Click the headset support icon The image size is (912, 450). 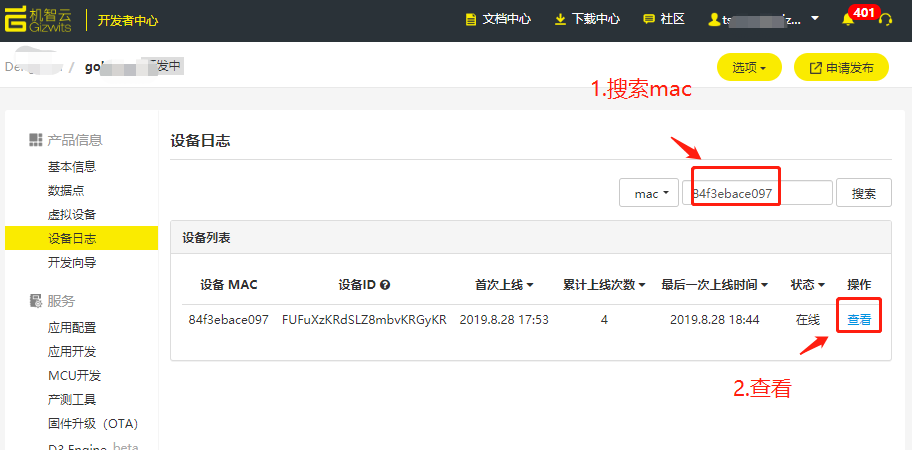coord(884,20)
